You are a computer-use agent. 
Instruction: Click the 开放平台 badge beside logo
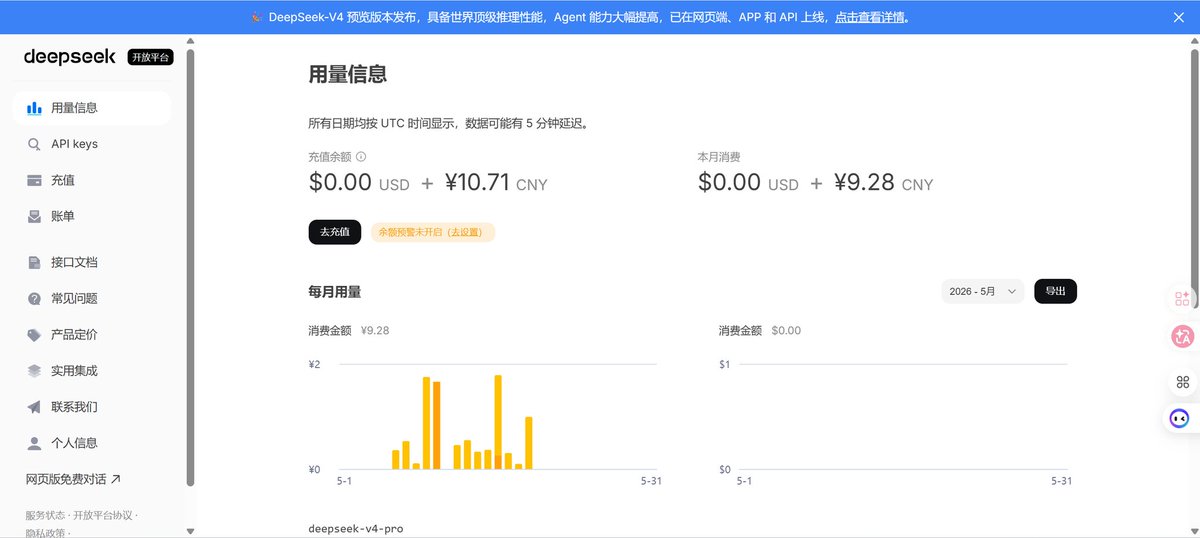[x=150, y=58]
